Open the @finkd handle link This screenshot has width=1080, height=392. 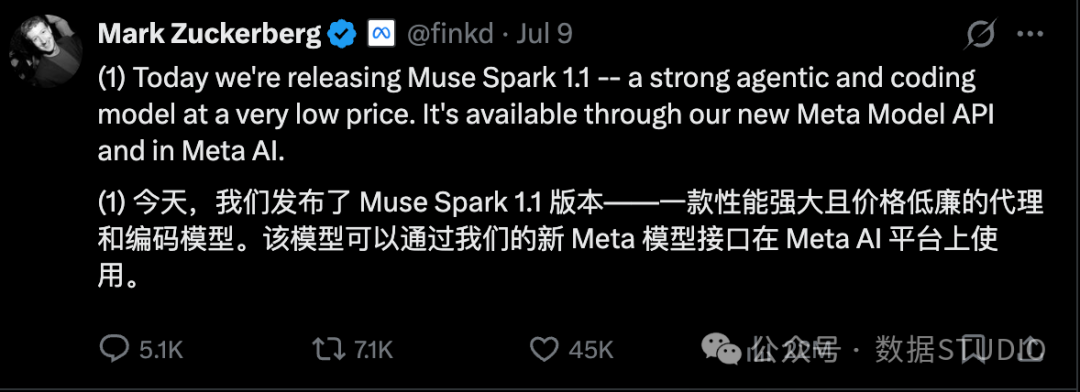451,34
